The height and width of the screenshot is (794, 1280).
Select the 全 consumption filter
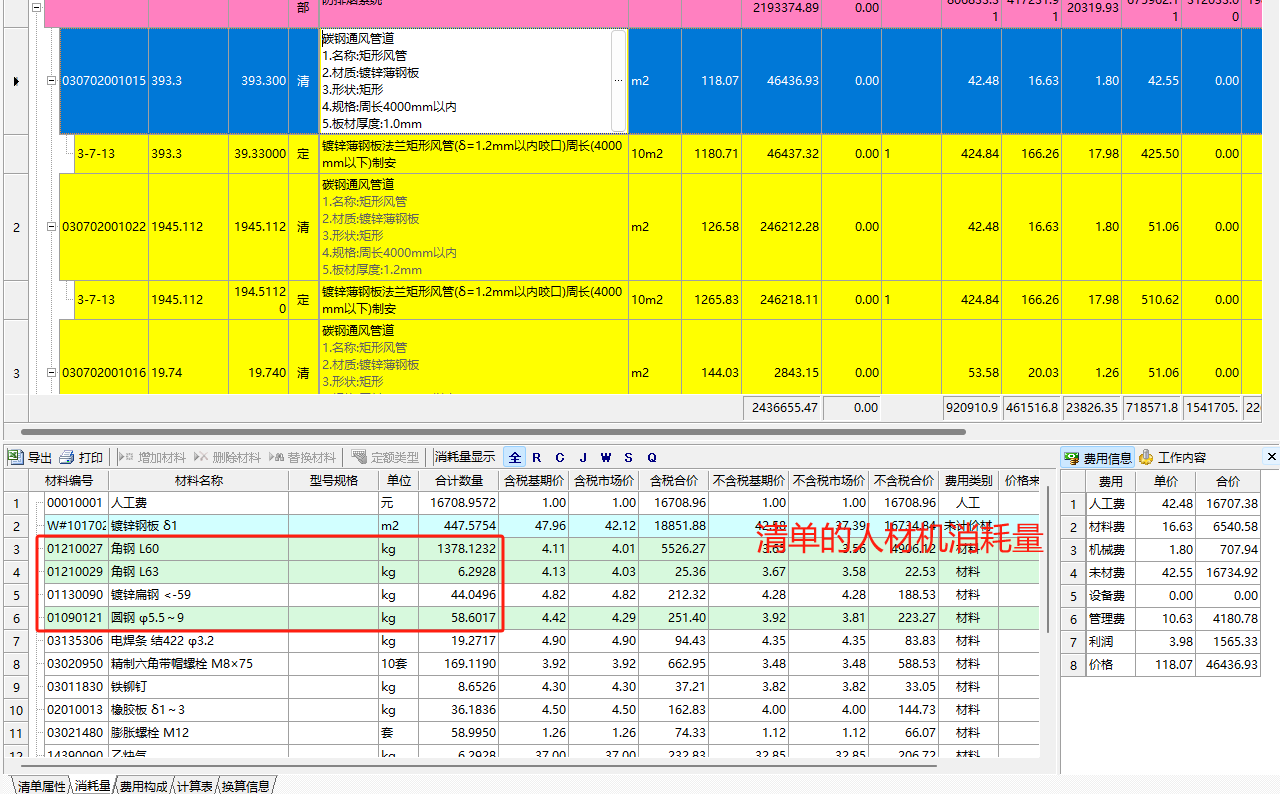(x=514, y=457)
